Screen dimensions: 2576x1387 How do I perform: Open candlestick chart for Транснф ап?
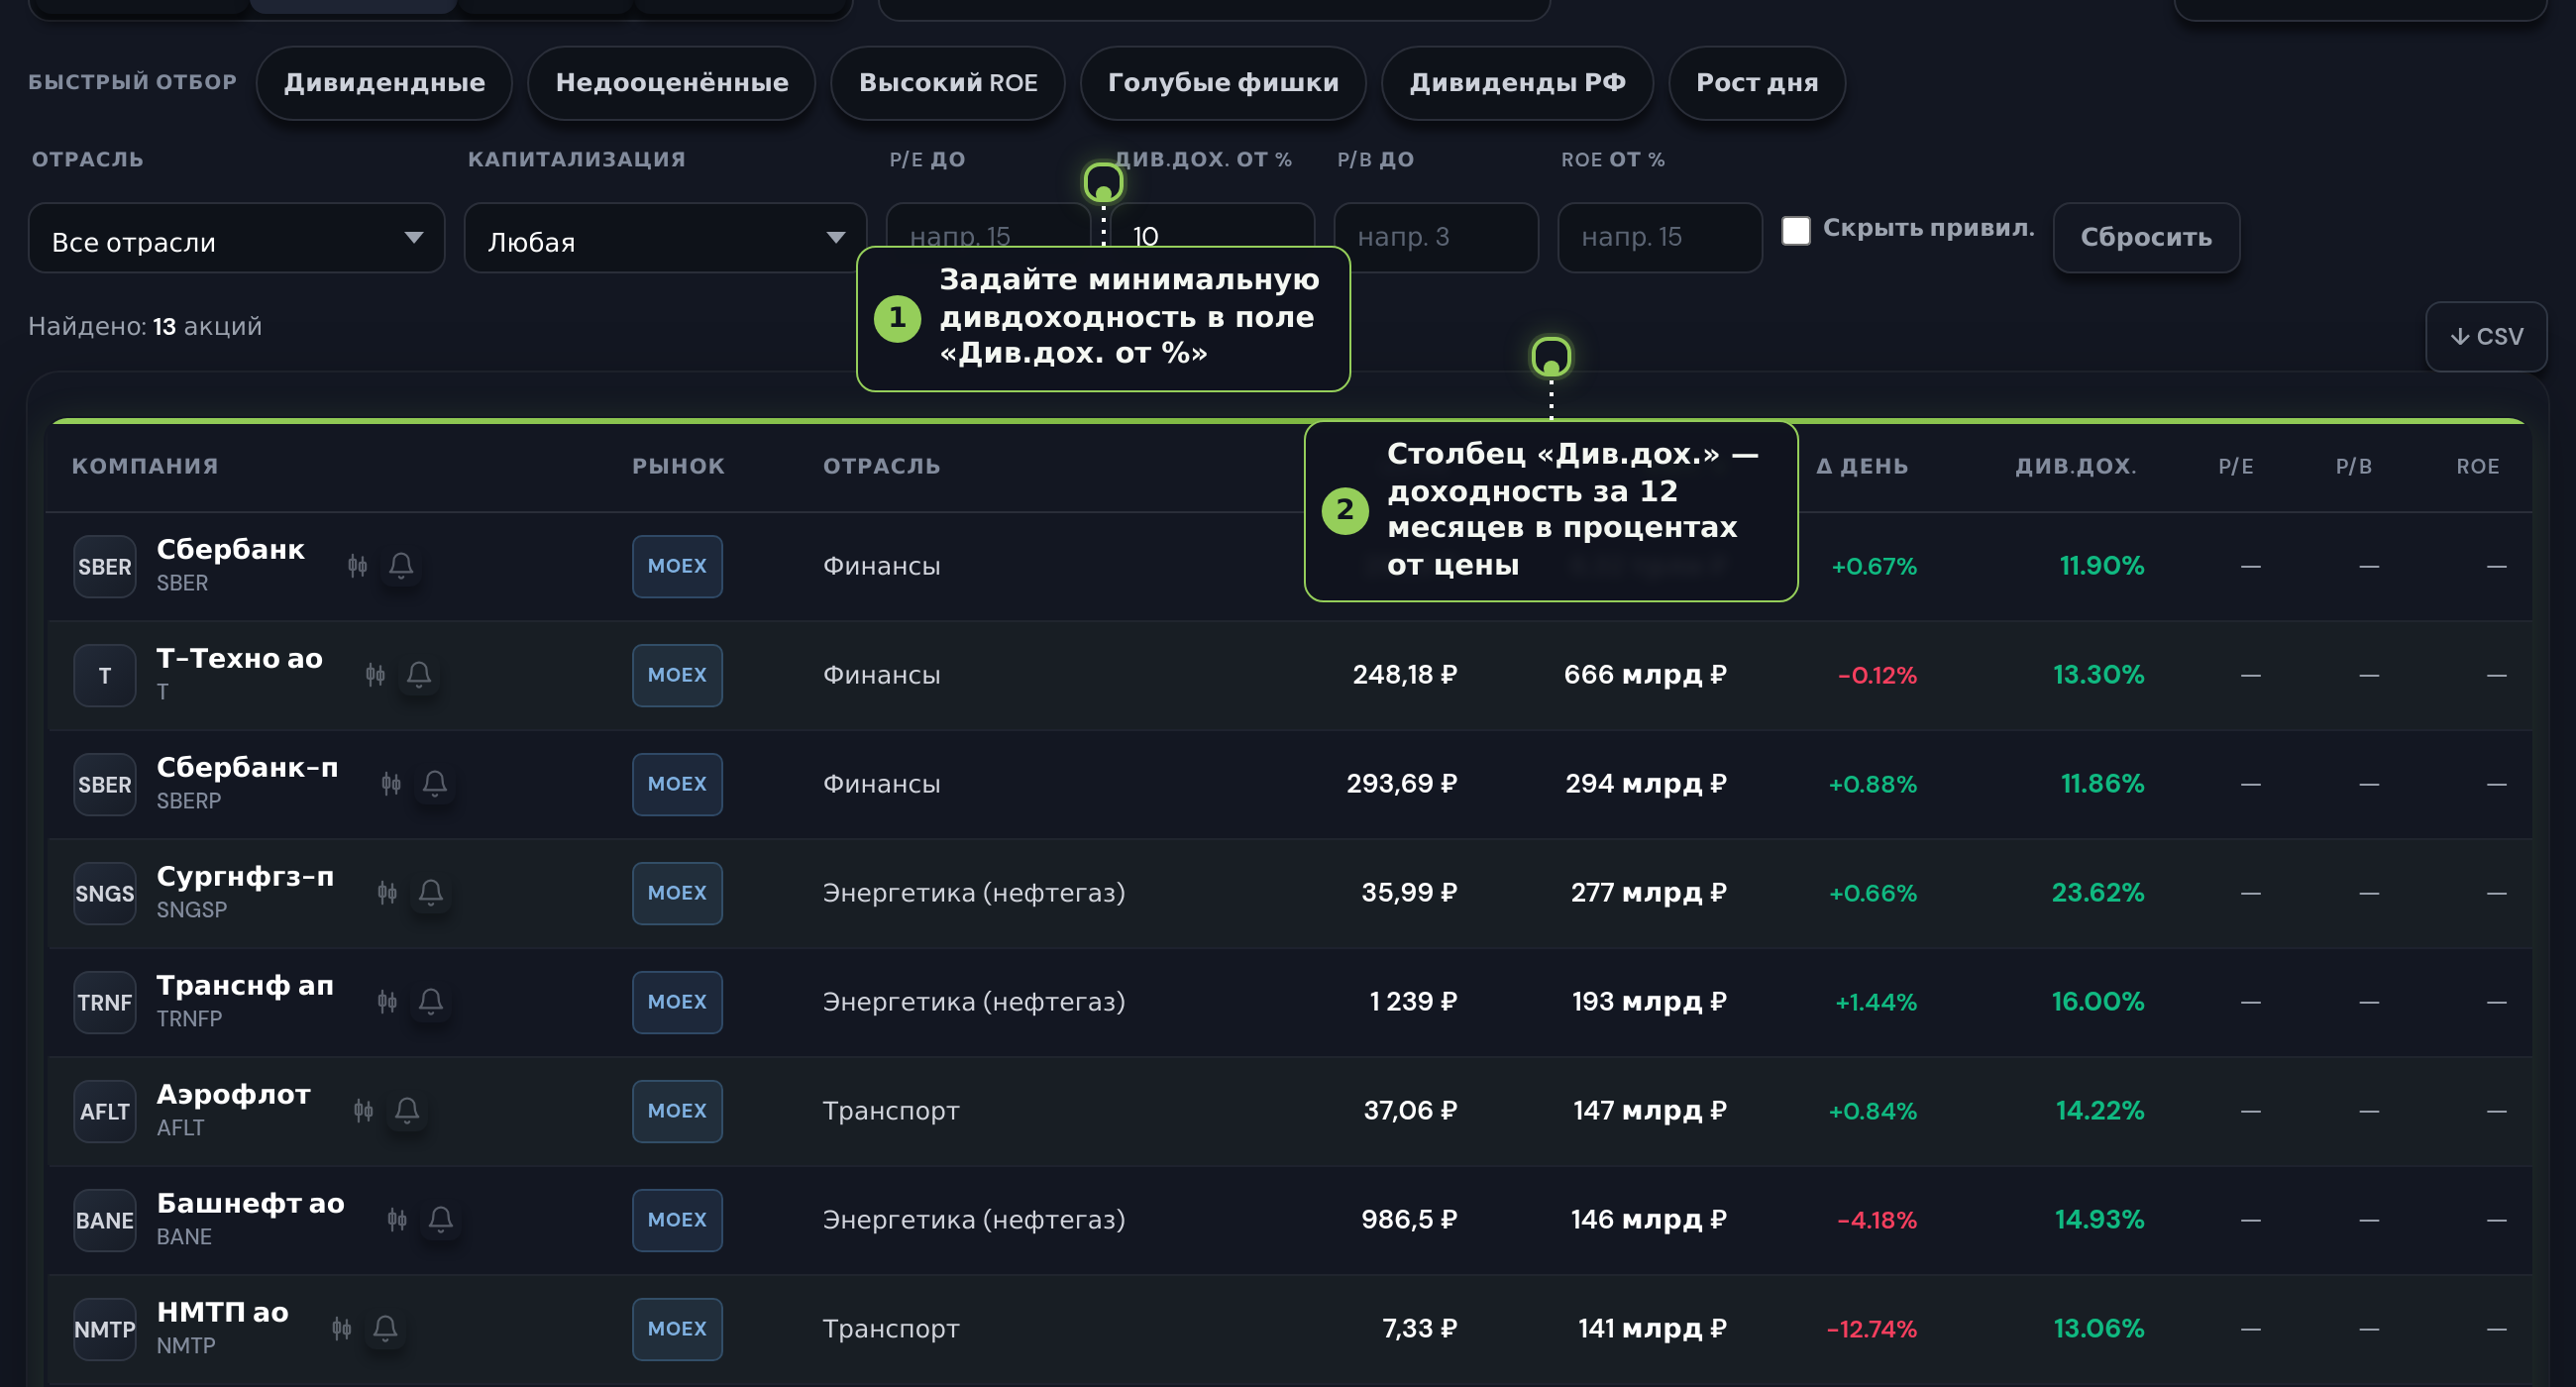[x=387, y=1001]
